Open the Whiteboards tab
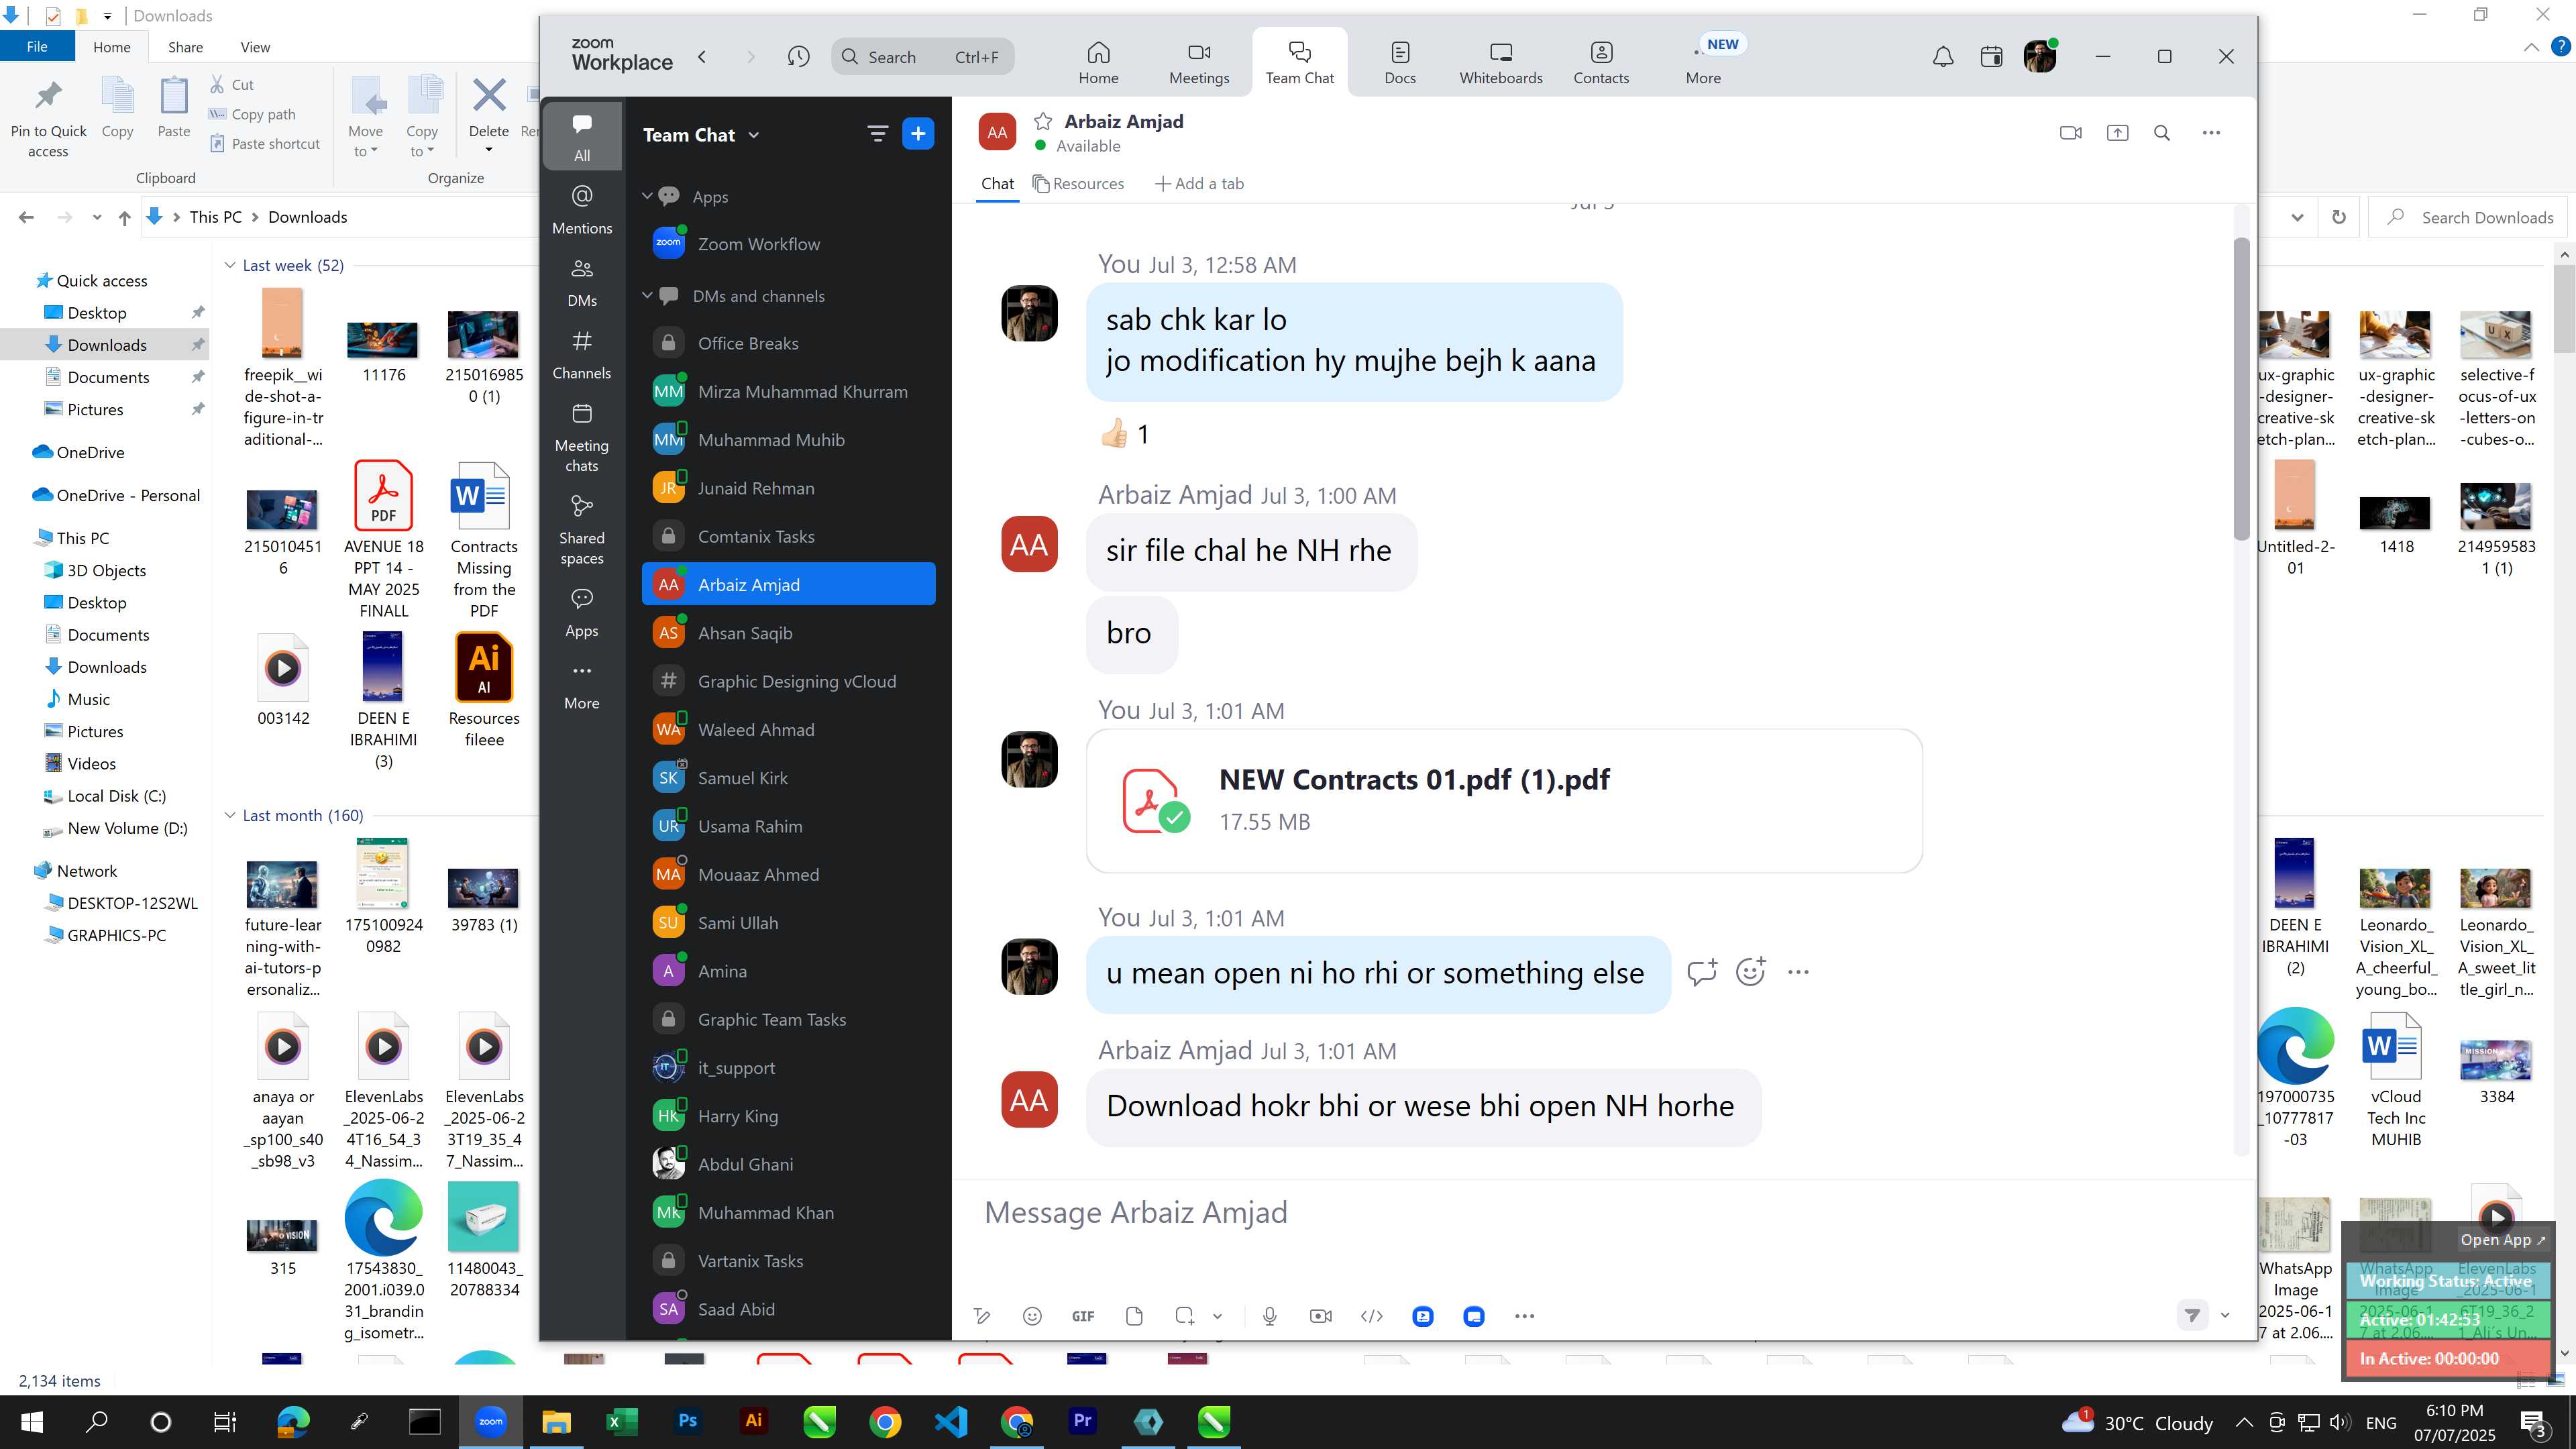This screenshot has height=1449, width=2576. tap(1500, 63)
